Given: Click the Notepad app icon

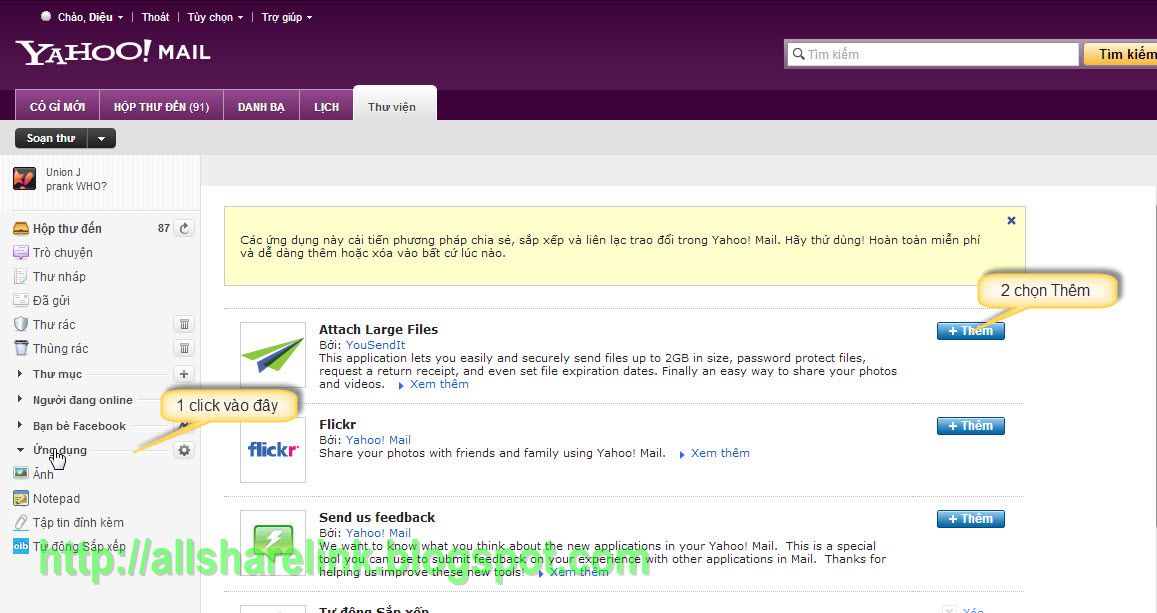Looking at the screenshot, I should click(21, 499).
